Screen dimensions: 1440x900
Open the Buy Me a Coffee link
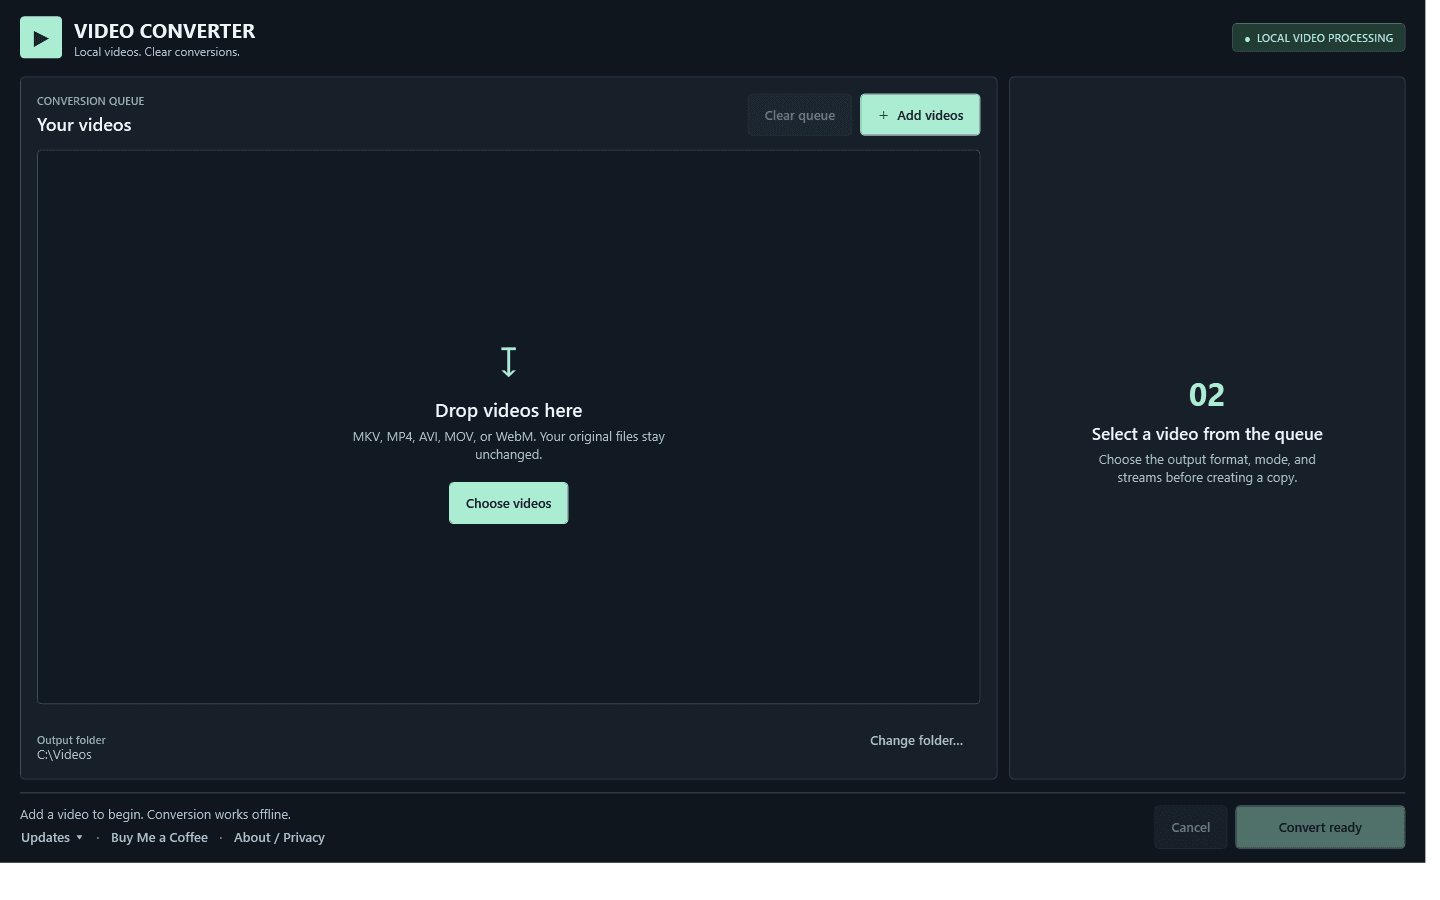coord(159,838)
